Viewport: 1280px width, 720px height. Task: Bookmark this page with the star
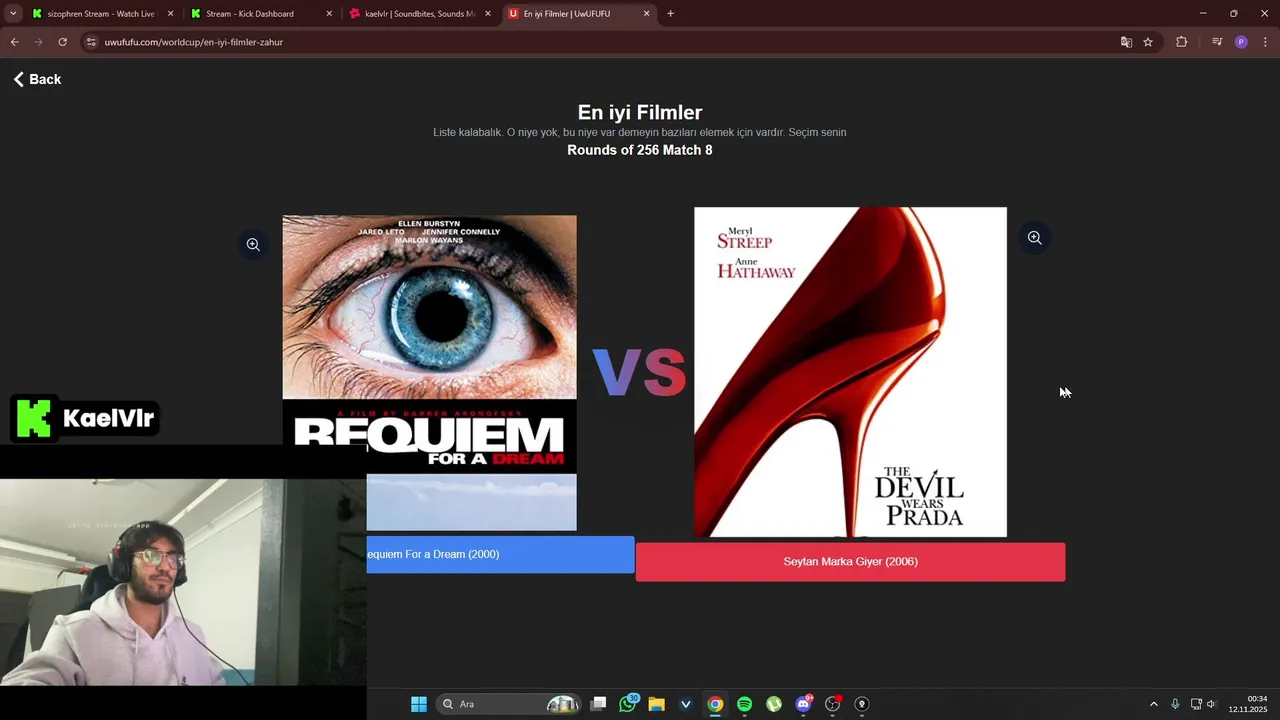[x=1148, y=42]
